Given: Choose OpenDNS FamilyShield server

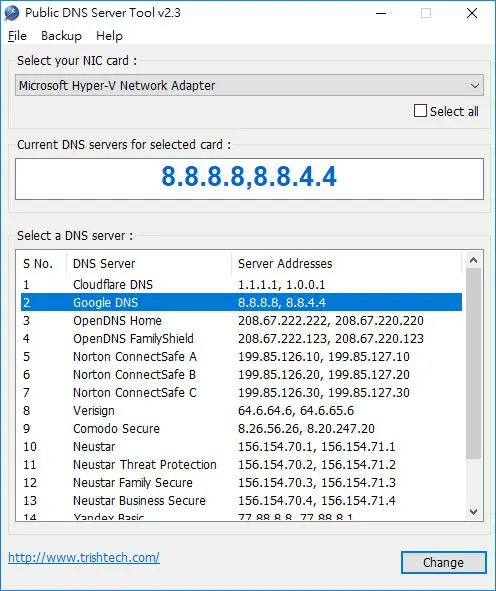Looking at the screenshot, I should click(x=241, y=338).
